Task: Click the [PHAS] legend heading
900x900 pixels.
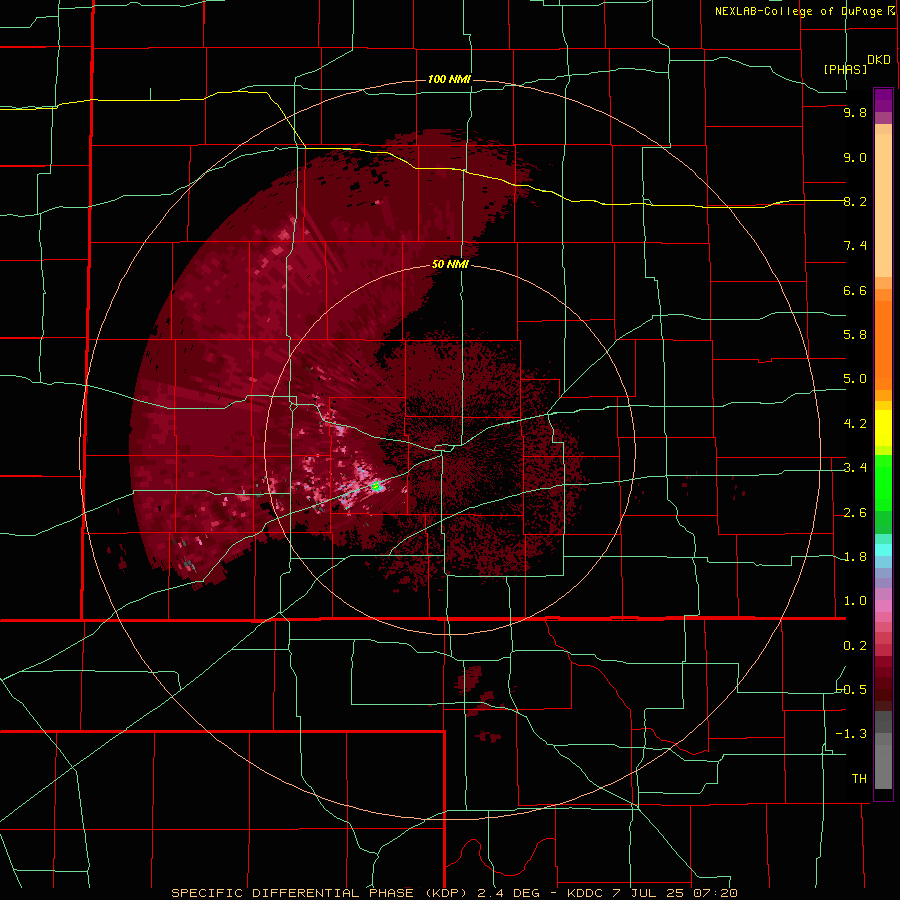Action: pyautogui.click(x=845, y=69)
